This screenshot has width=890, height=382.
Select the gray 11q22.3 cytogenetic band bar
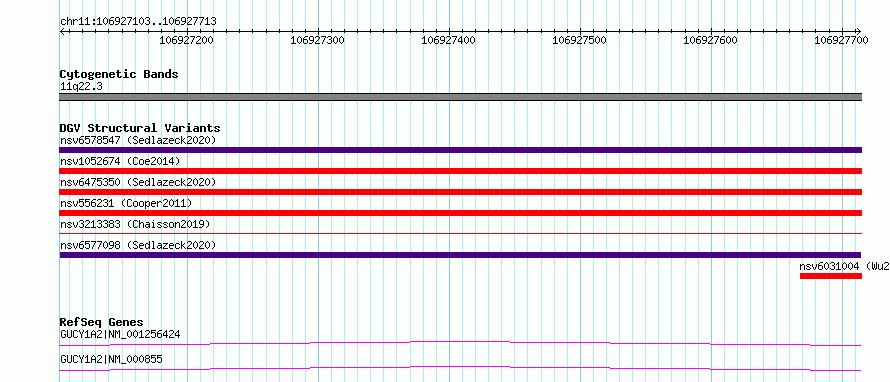(461, 97)
